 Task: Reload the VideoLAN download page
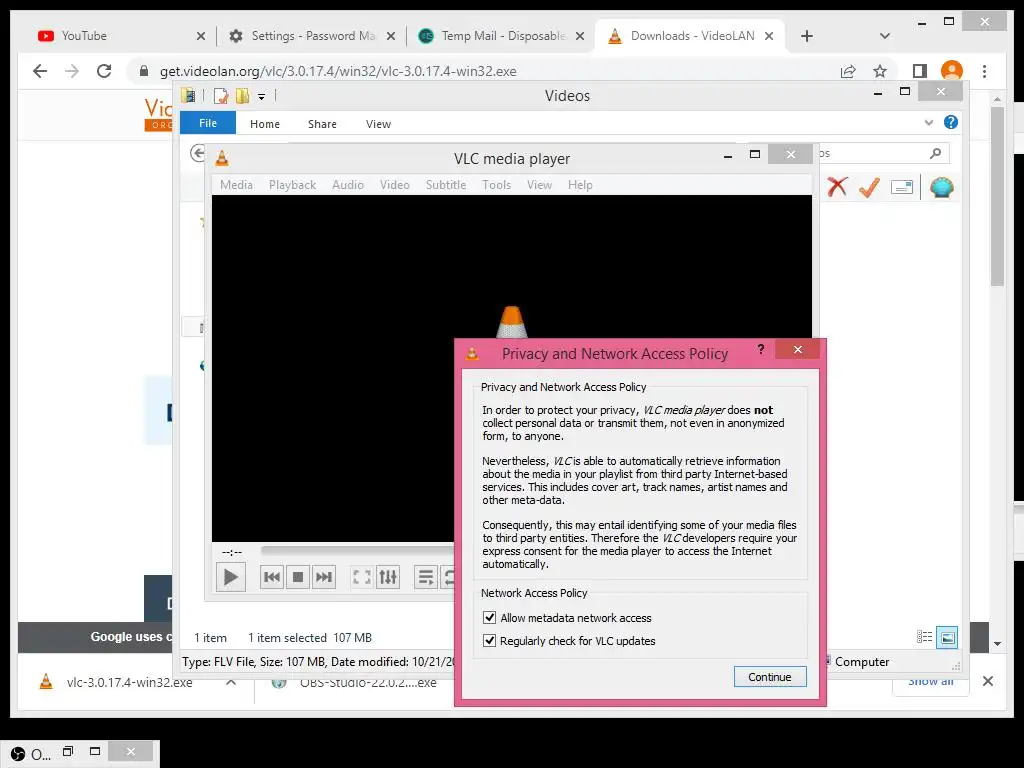click(x=104, y=71)
